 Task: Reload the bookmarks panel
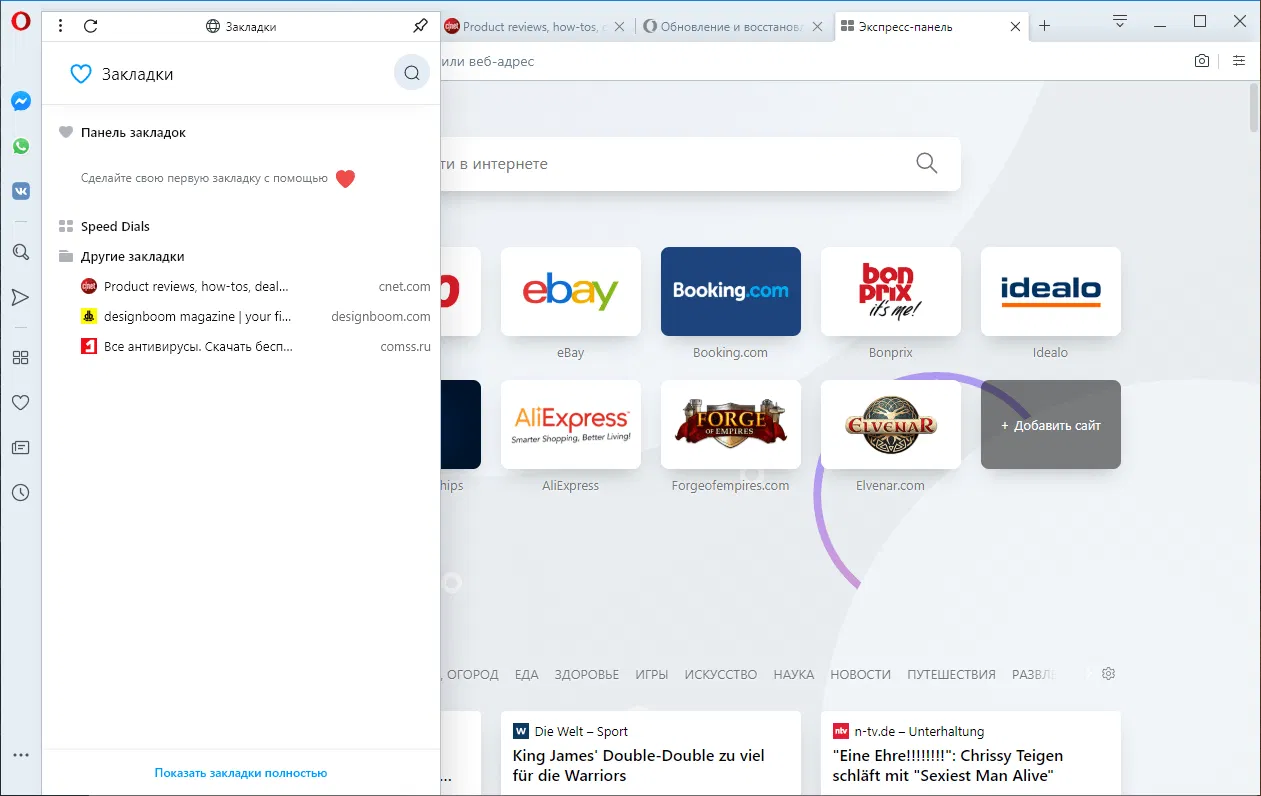pos(91,26)
